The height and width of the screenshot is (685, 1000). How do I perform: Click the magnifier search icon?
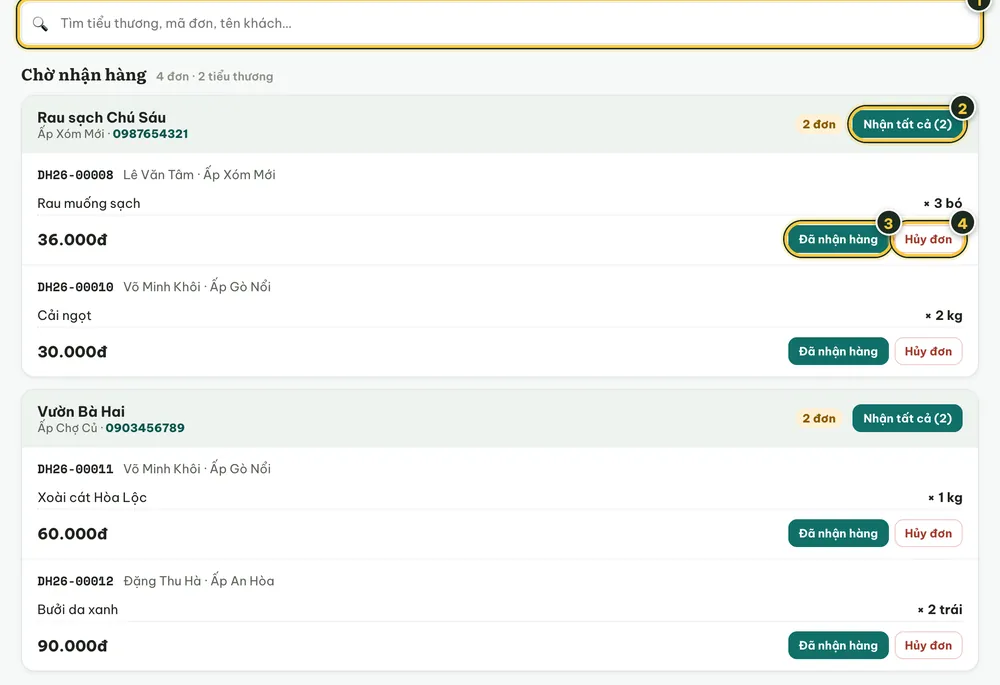coord(40,24)
